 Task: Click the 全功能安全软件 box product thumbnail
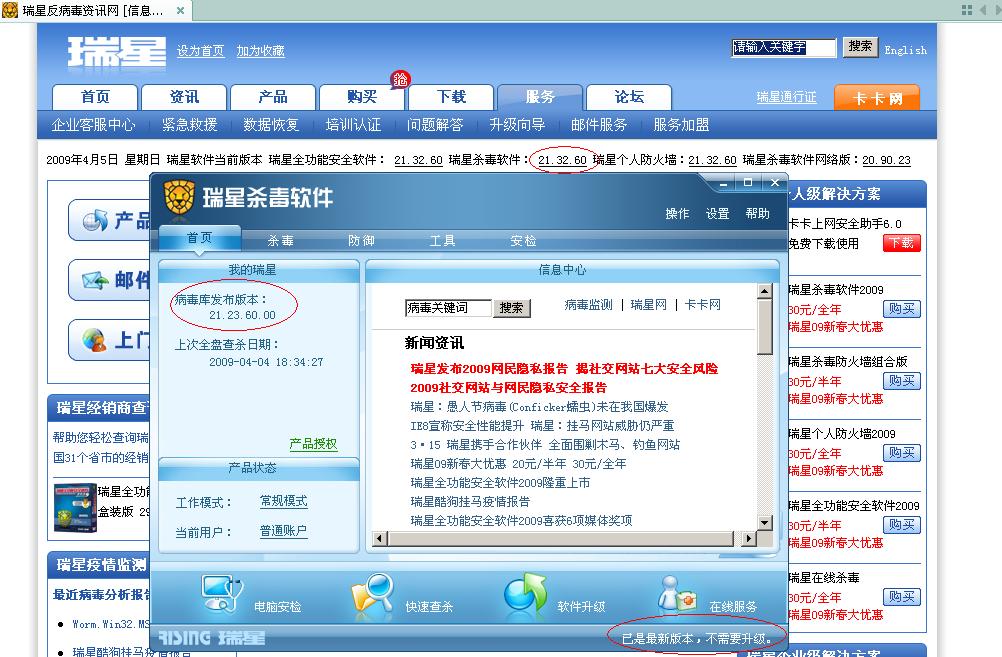pos(75,508)
